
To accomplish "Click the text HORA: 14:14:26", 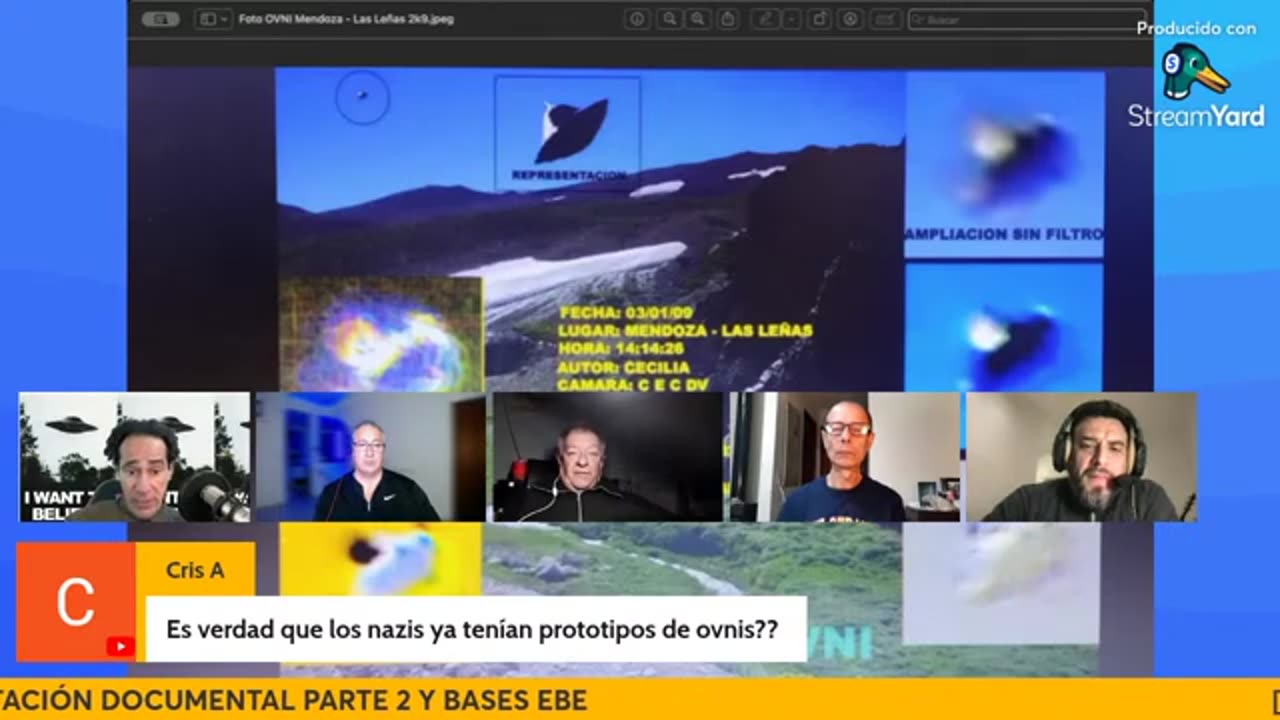I will pos(622,348).
